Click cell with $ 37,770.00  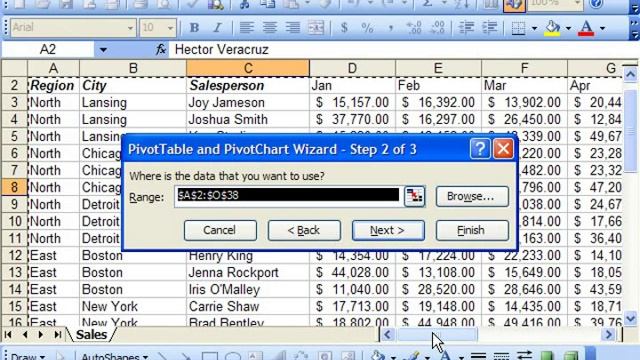tap(352, 120)
